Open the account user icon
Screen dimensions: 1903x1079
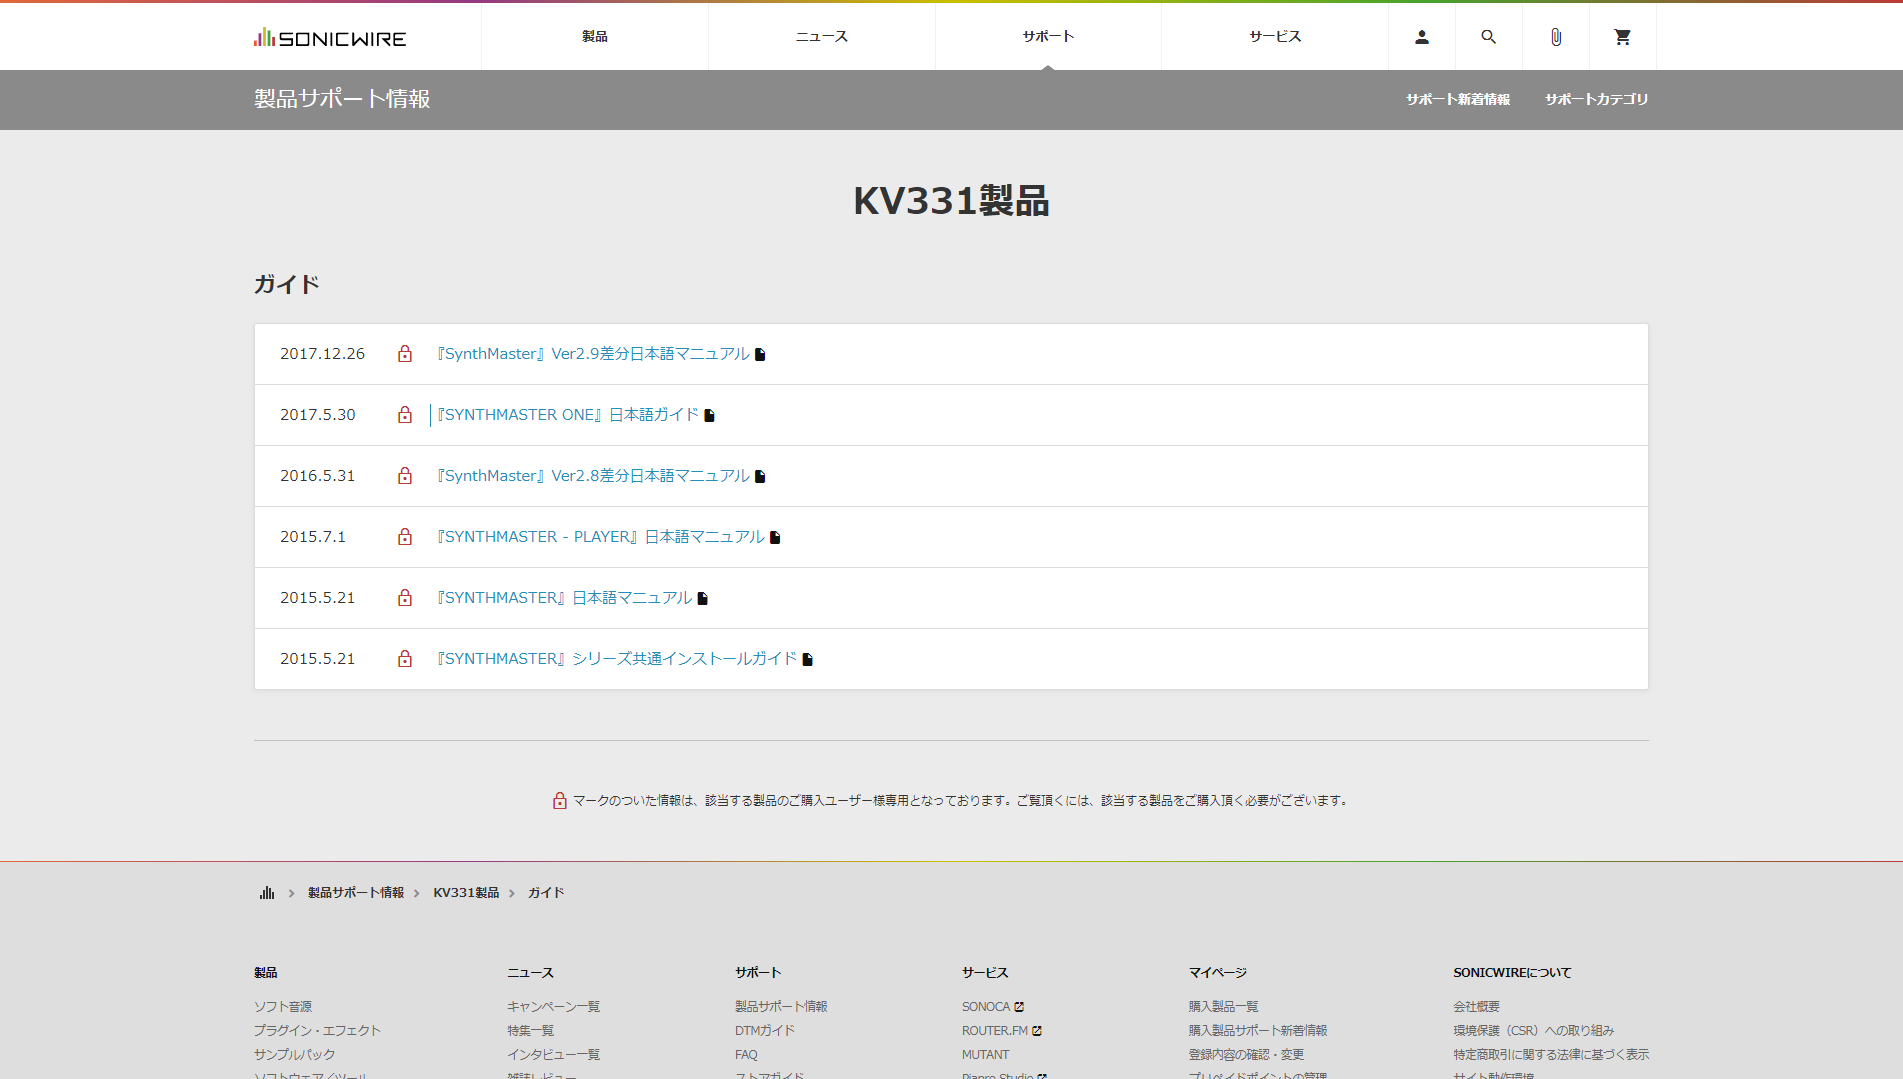(x=1421, y=37)
